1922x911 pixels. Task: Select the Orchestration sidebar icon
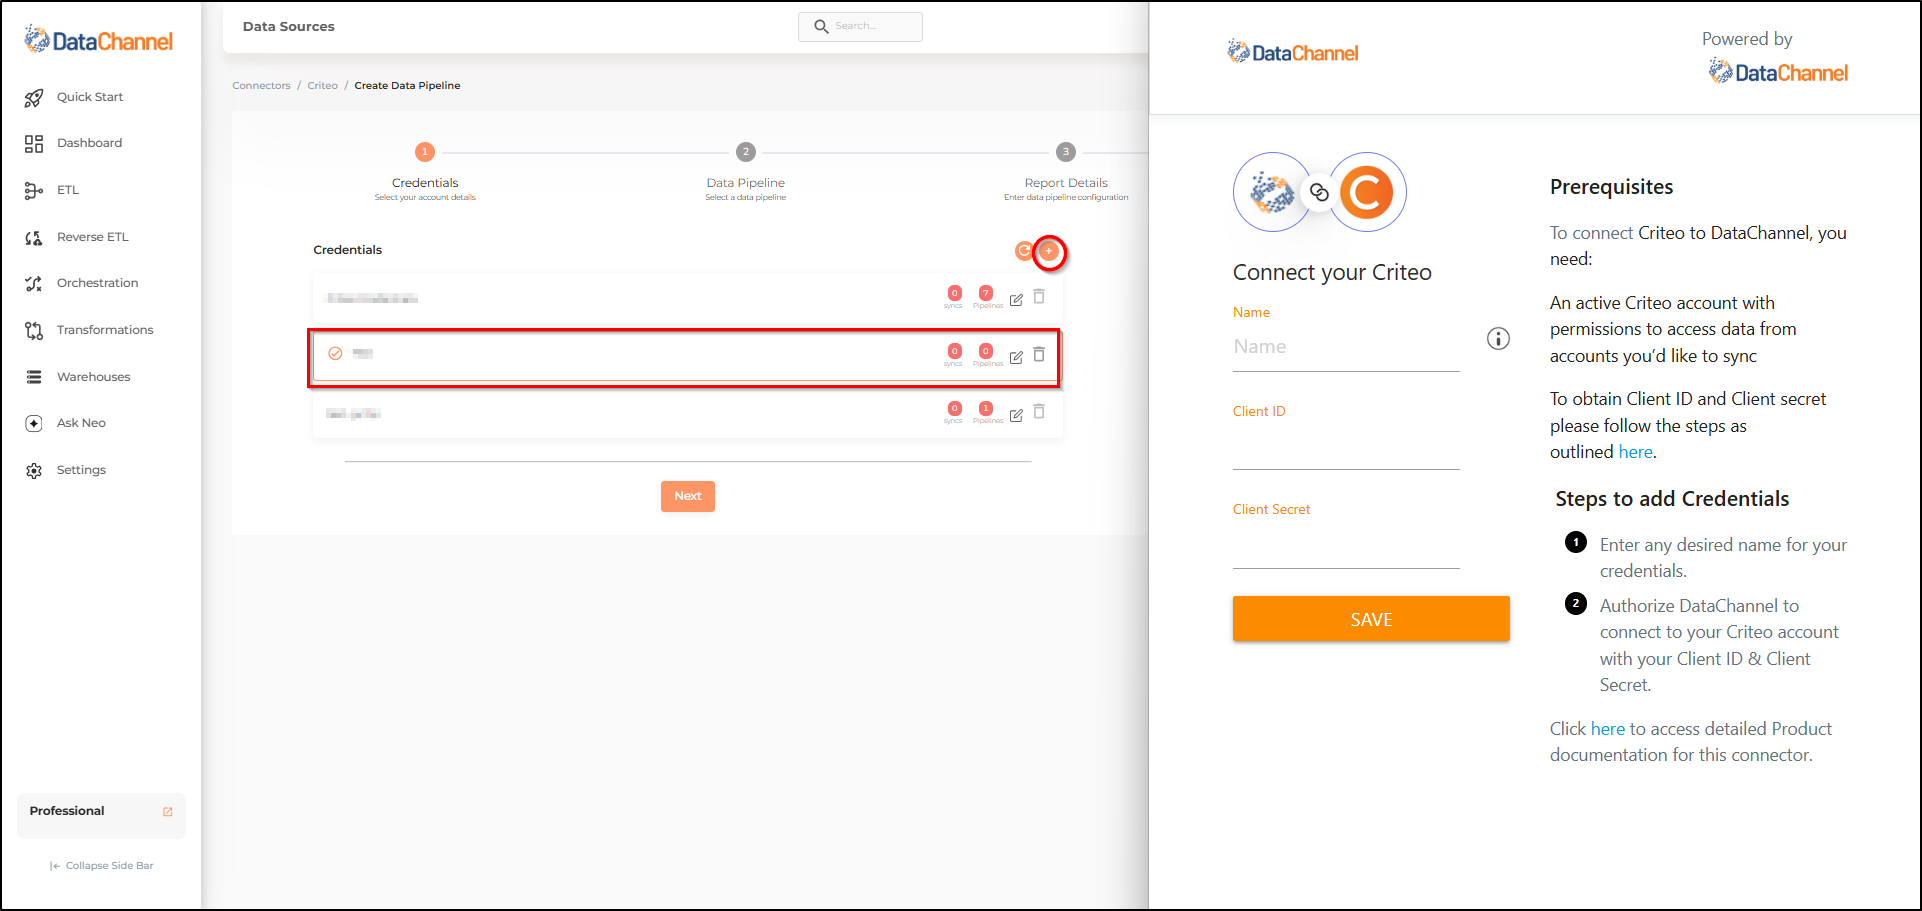(34, 283)
